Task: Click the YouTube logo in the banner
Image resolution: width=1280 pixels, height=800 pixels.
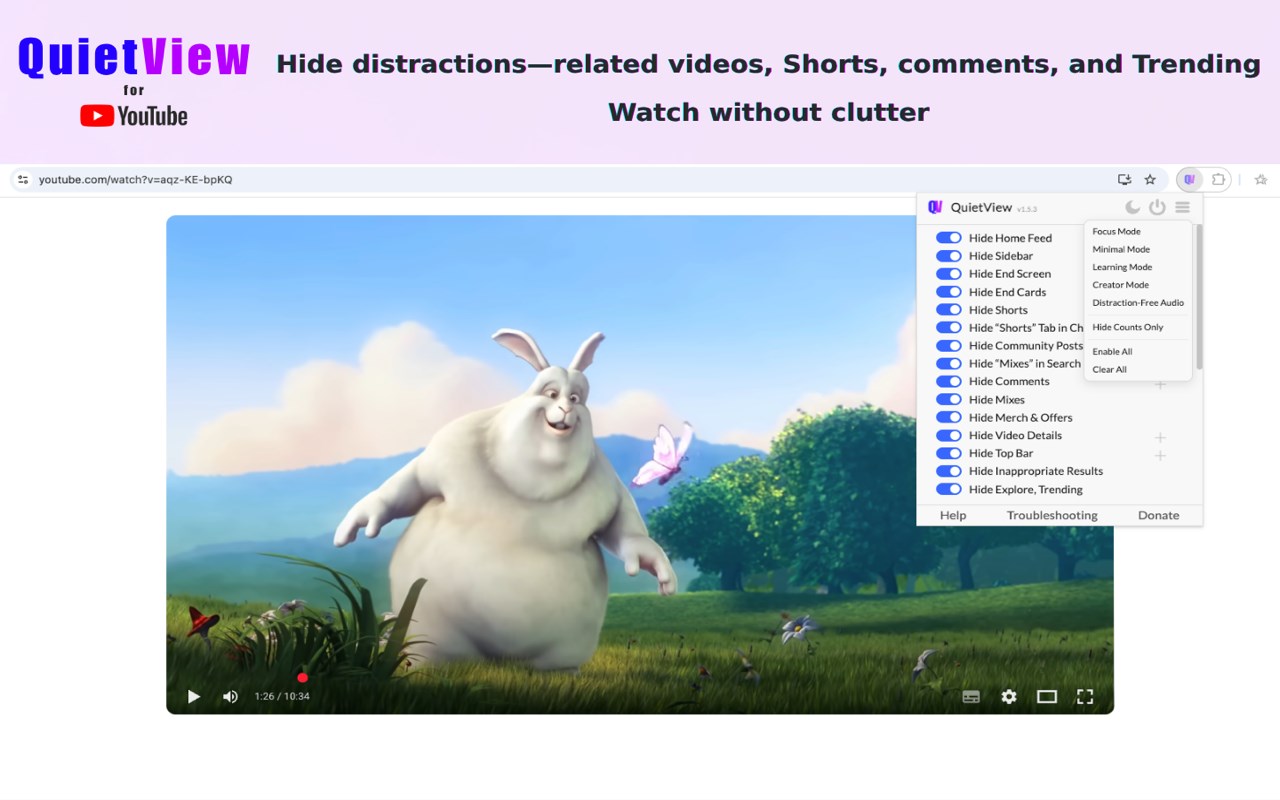Action: (134, 116)
